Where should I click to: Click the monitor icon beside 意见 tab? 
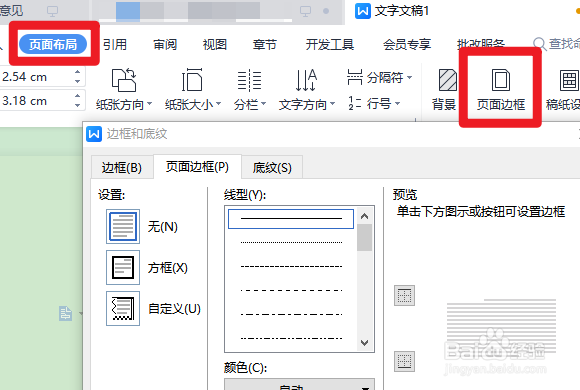click(53, 11)
